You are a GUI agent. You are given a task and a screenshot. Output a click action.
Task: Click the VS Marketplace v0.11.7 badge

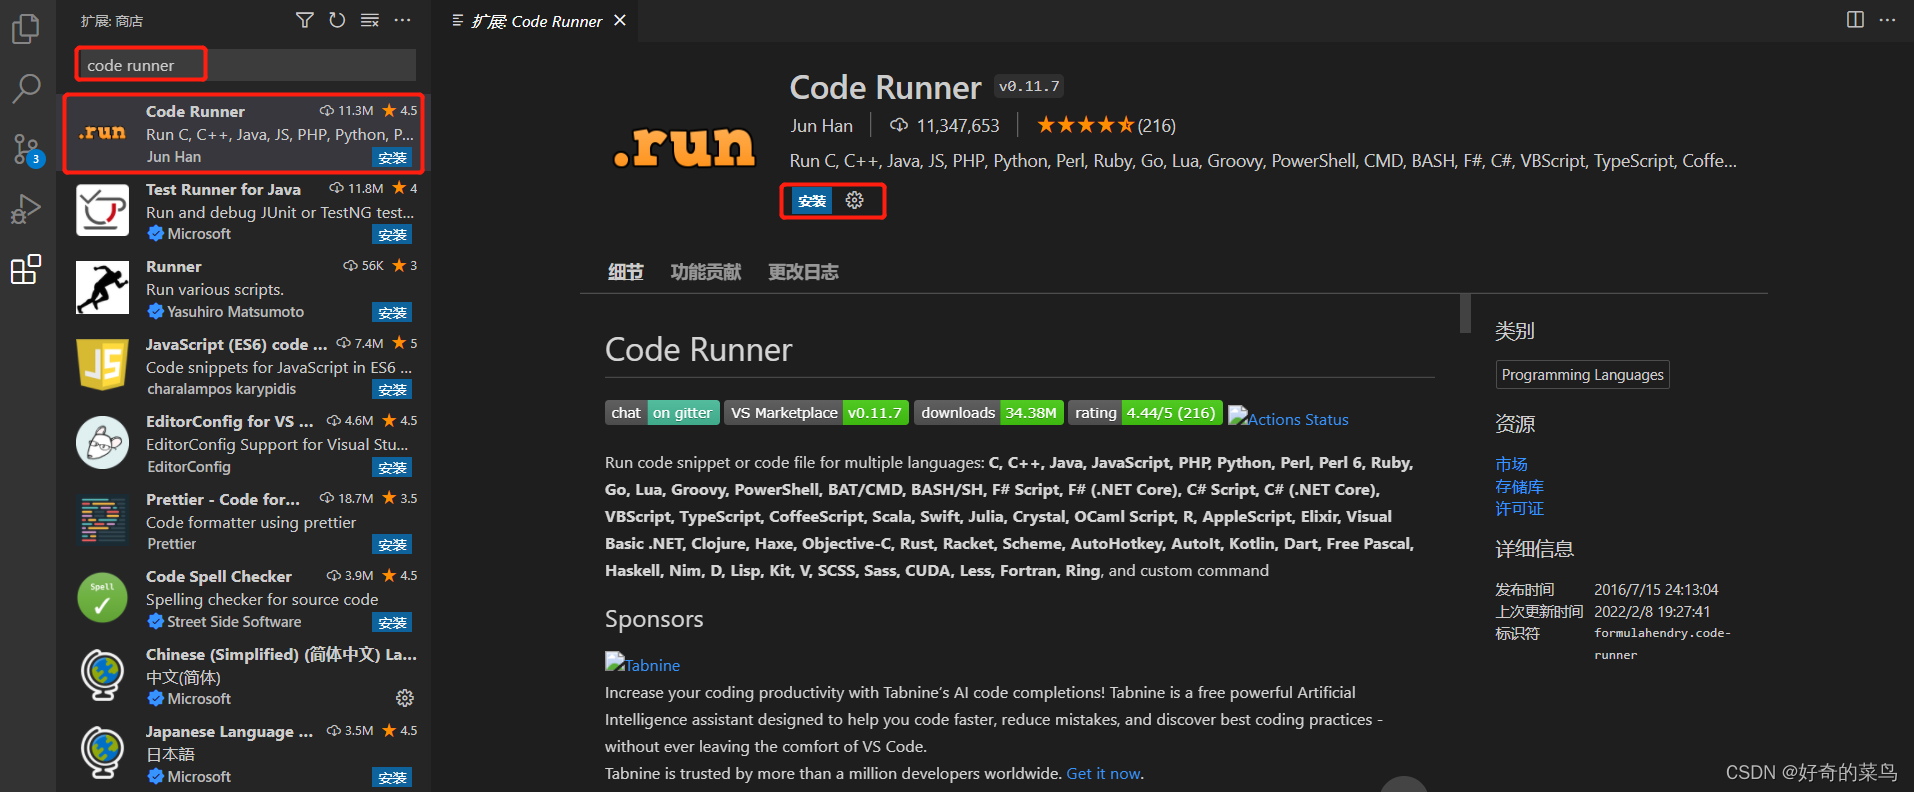[x=816, y=413]
